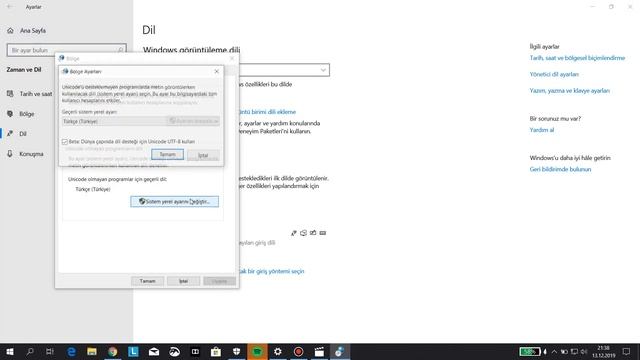Open Task View from taskbar
The width and height of the screenshot is (640, 360).
click(x=50, y=351)
